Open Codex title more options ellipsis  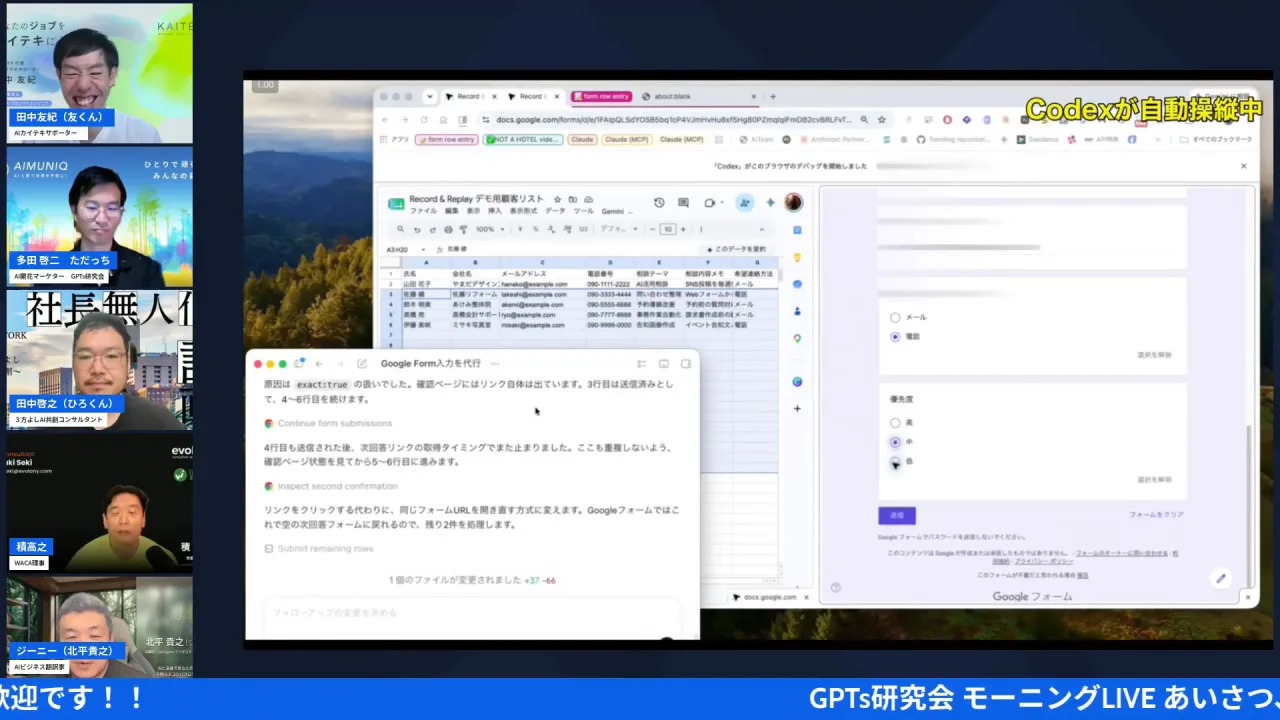tap(495, 364)
